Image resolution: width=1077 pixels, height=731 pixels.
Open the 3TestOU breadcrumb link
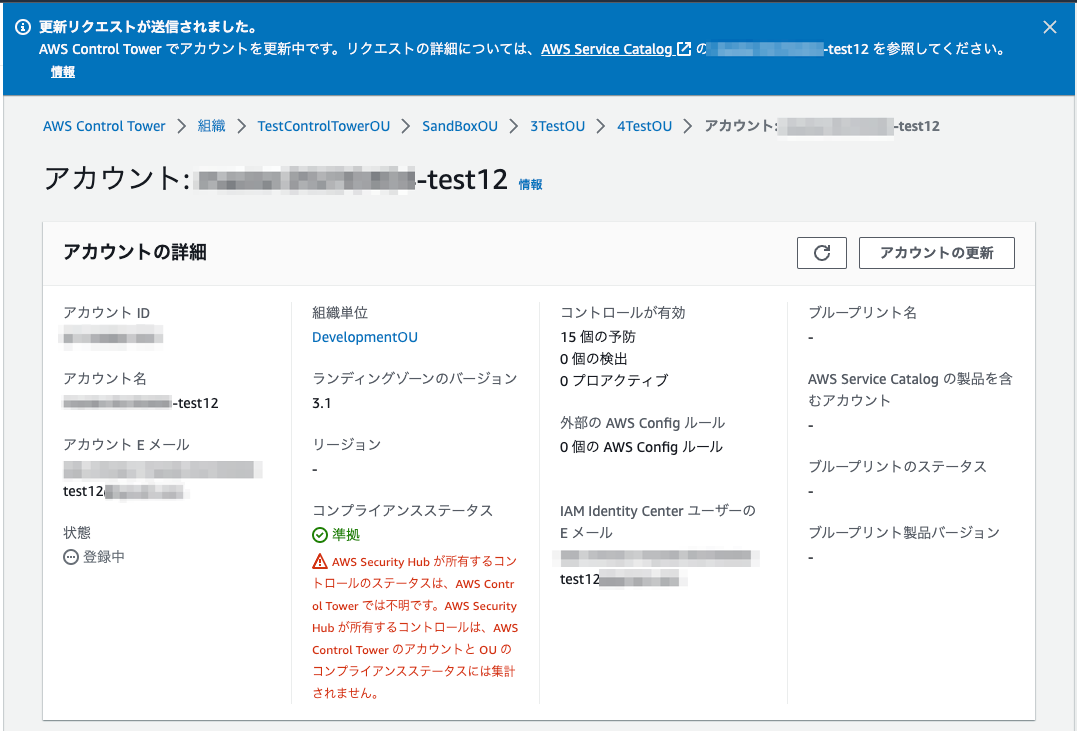pyautogui.click(x=558, y=126)
